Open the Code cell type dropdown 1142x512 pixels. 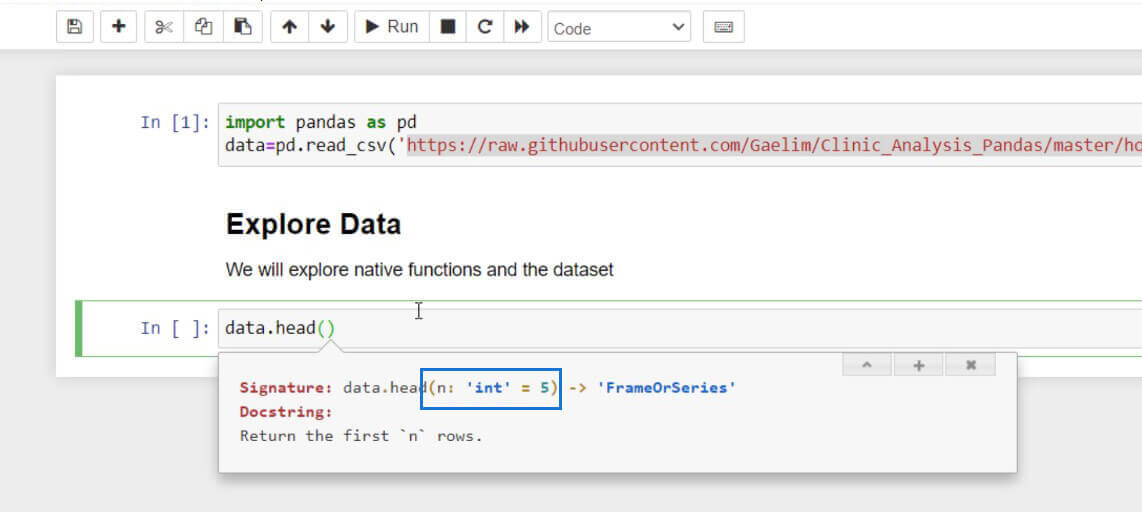tap(619, 28)
